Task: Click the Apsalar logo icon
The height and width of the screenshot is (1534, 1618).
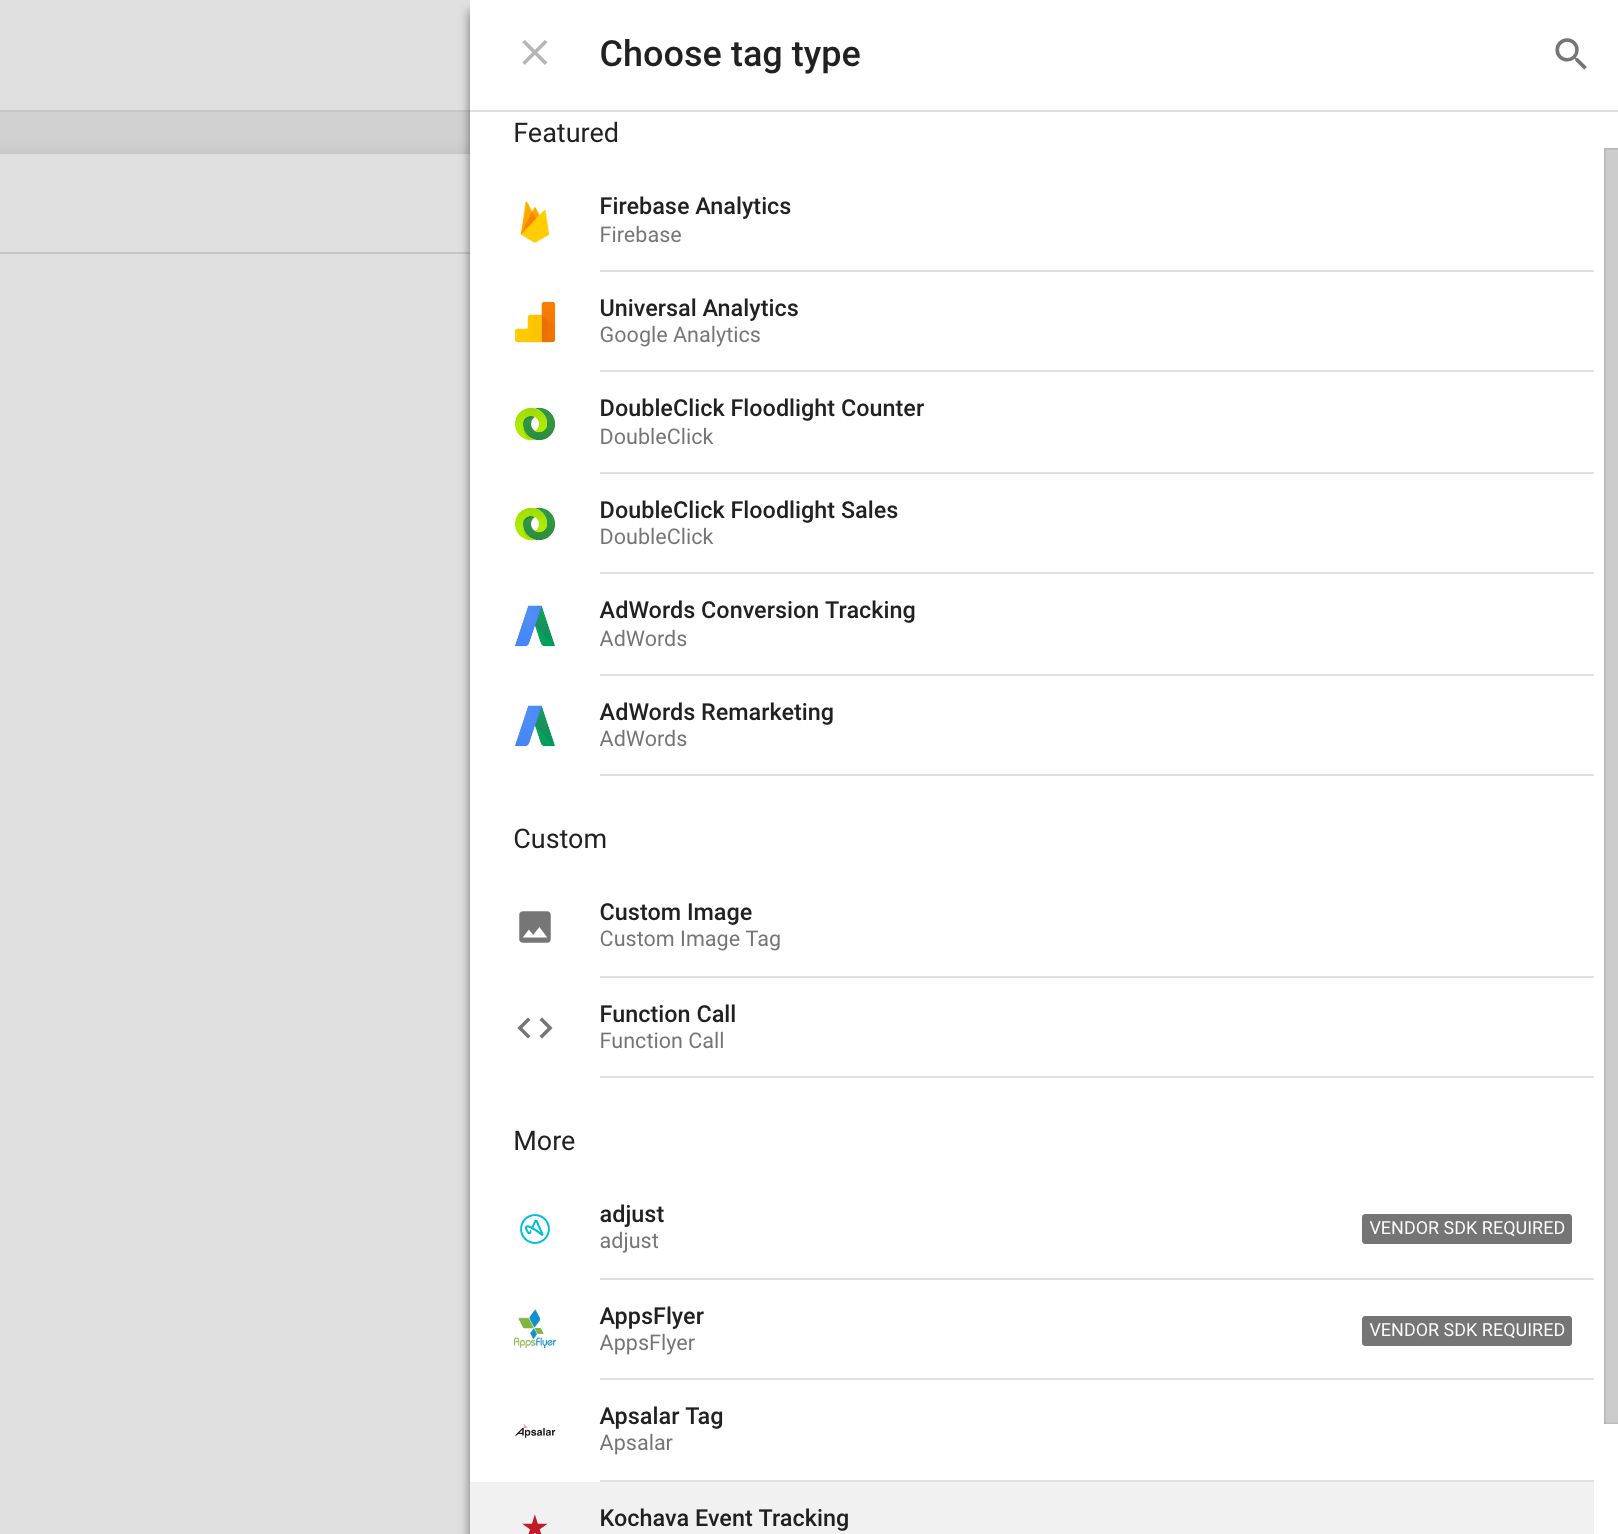Action: pyautogui.click(x=535, y=1431)
